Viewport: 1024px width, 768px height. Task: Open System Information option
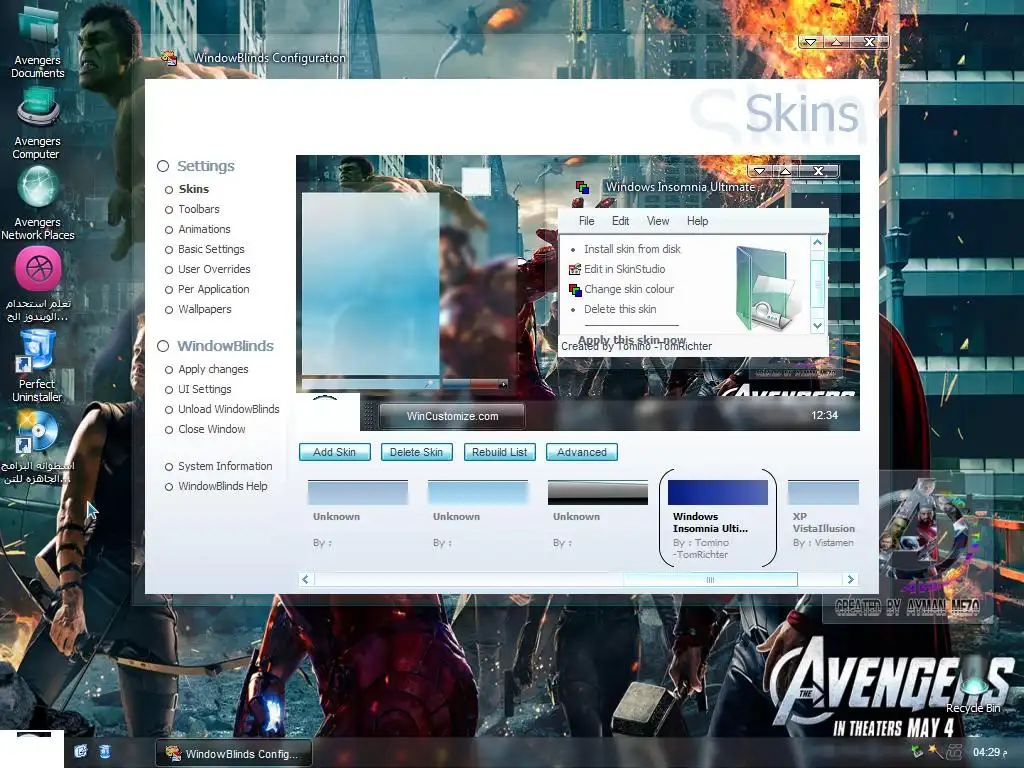(x=225, y=466)
